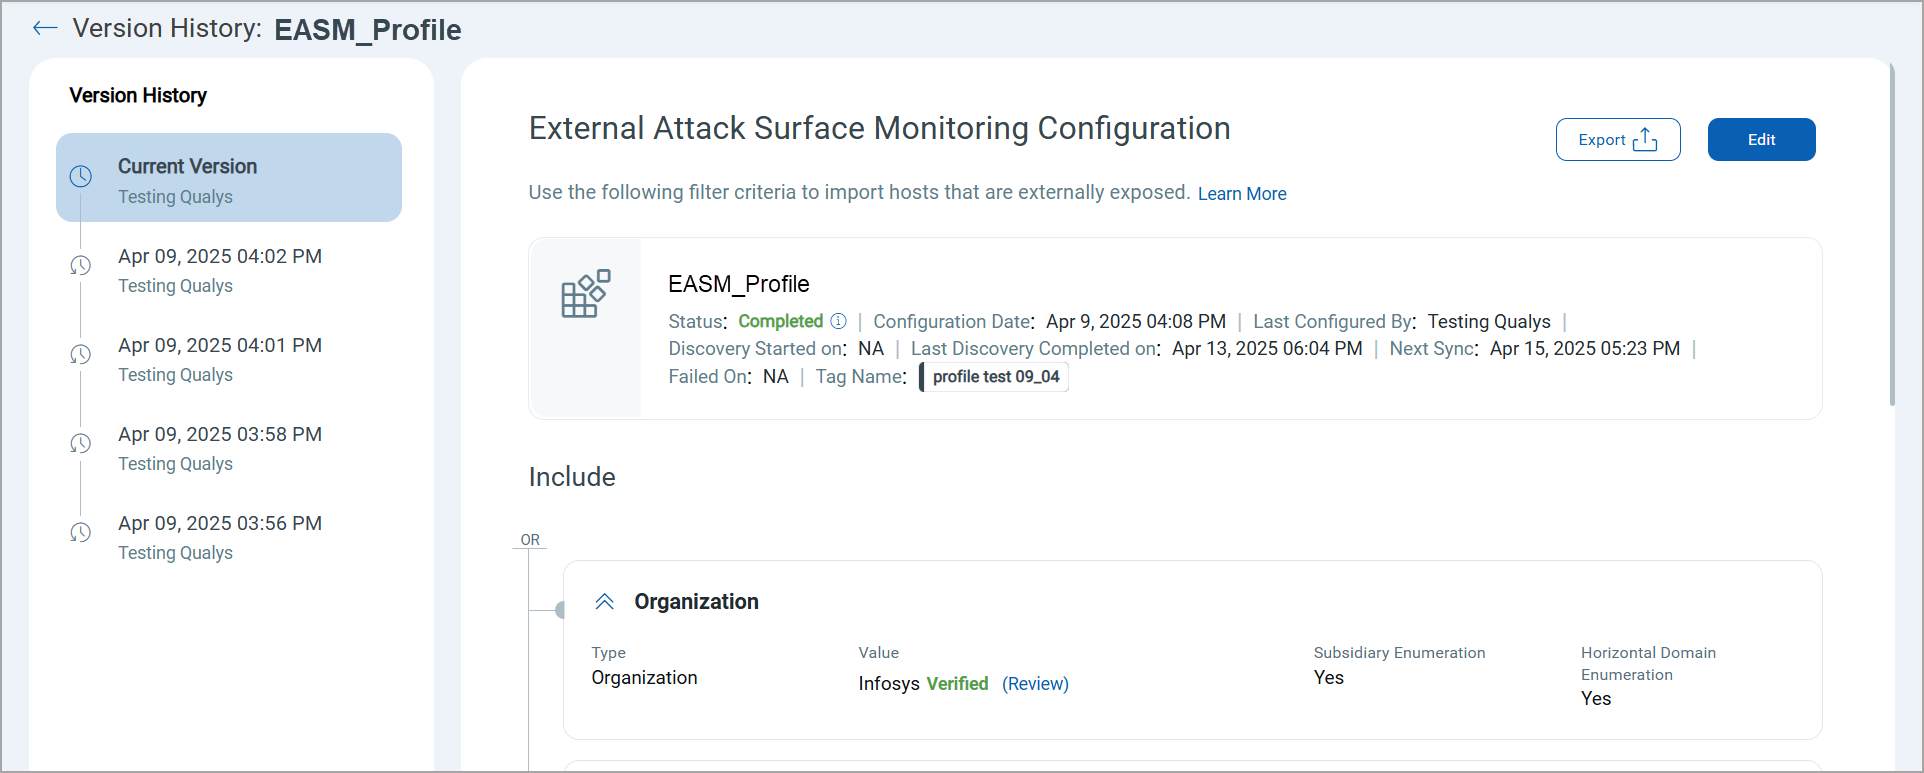Image resolution: width=1924 pixels, height=773 pixels.
Task: Open the Apr 09, 2025 04:02 PM version
Action: (x=220, y=257)
